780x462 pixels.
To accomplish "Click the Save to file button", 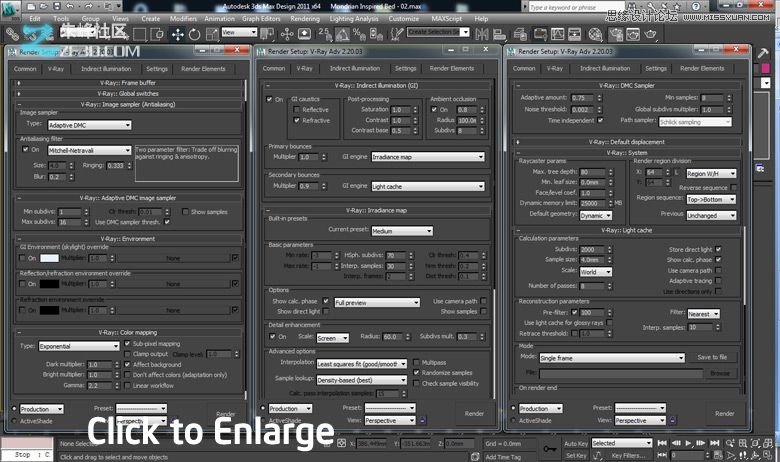I will tap(712, 357).
